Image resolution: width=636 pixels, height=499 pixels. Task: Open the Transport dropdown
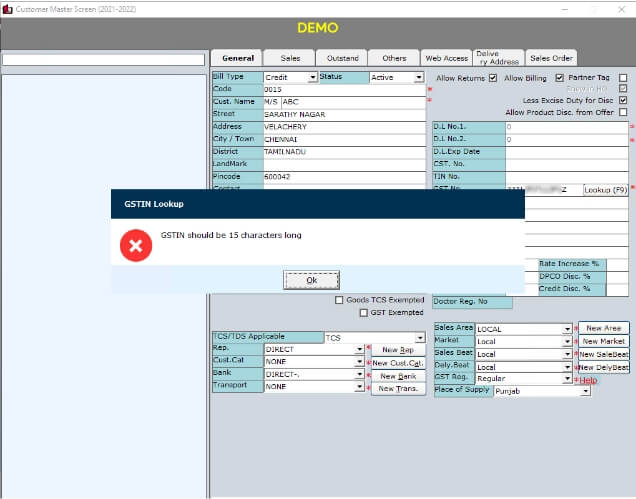[359, 387]
